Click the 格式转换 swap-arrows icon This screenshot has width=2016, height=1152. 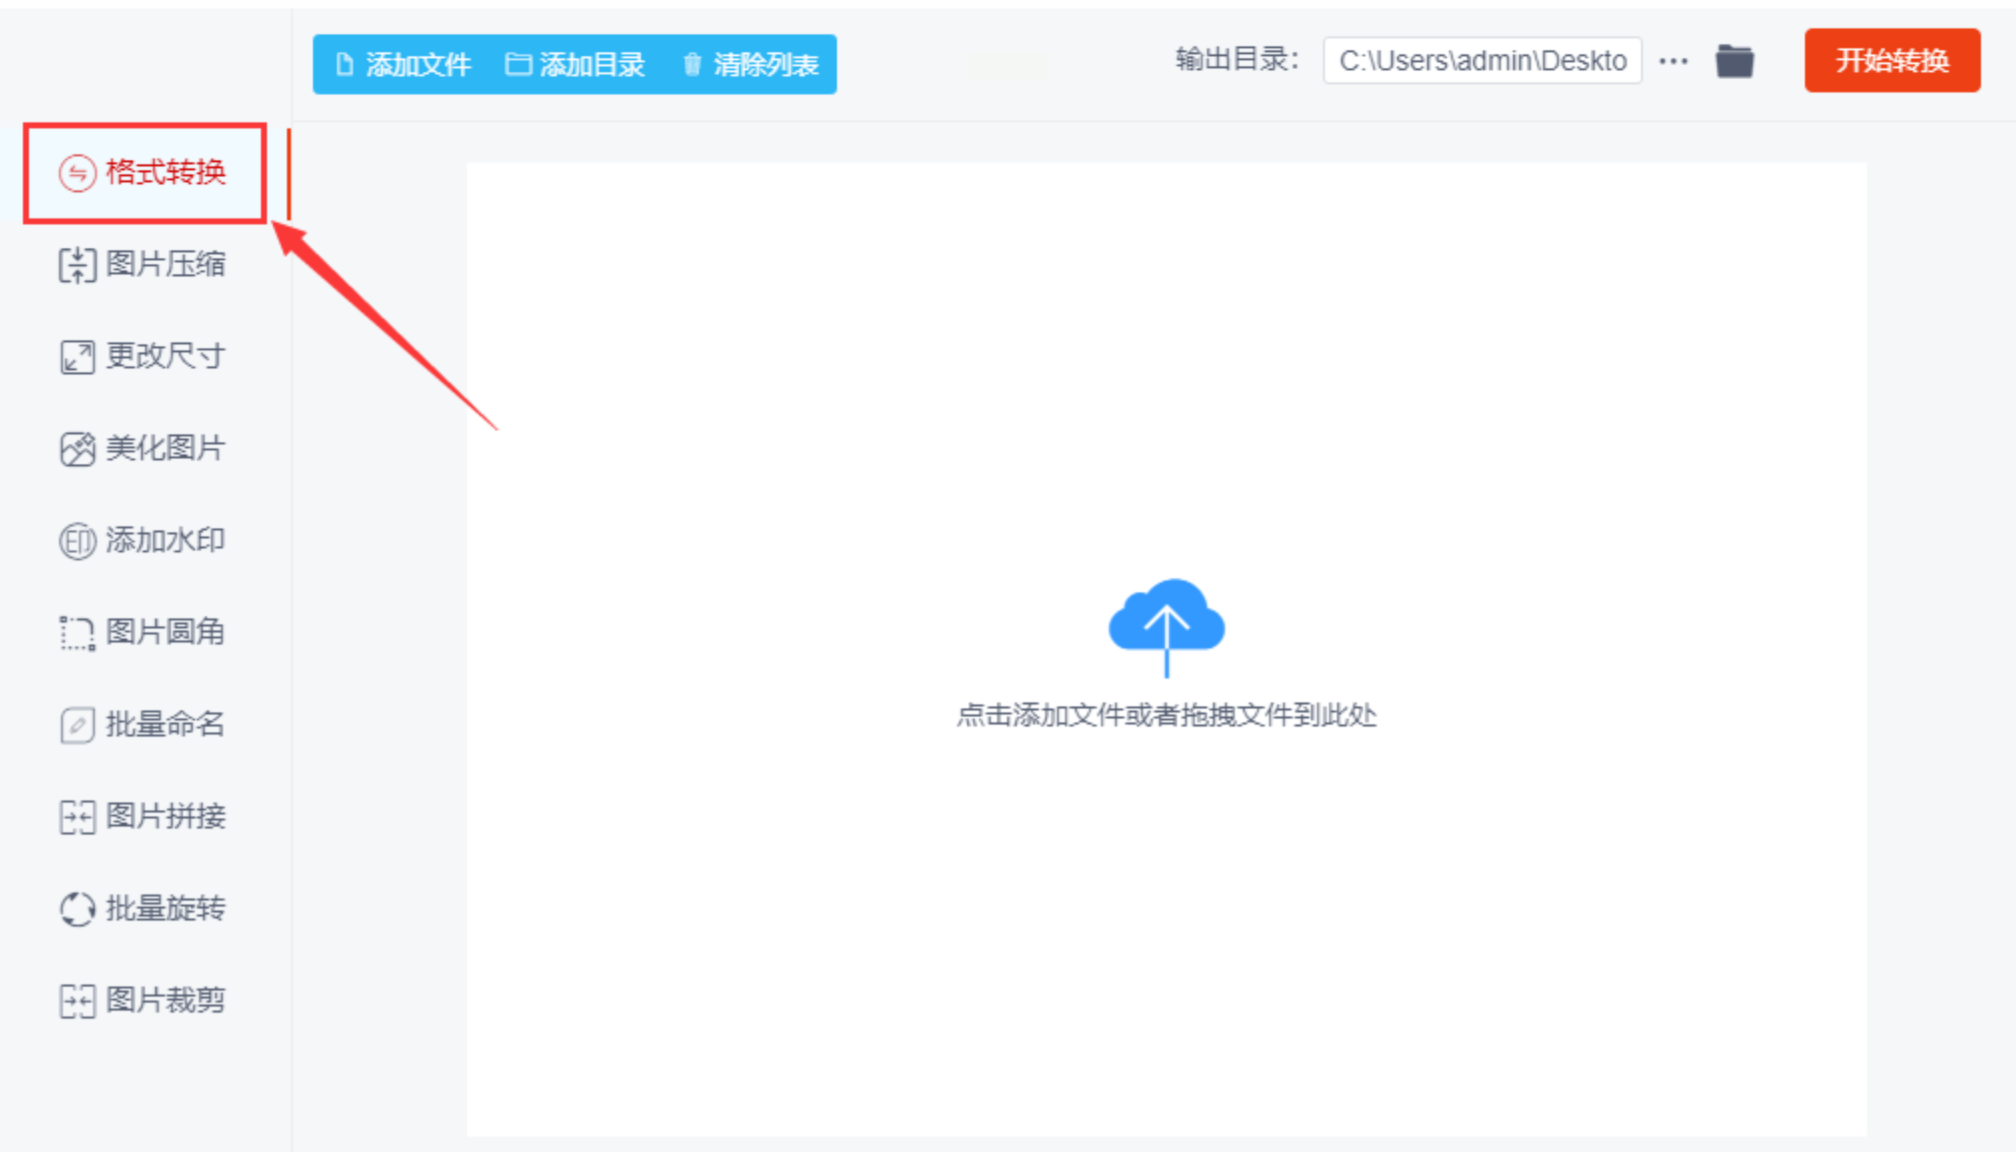click(x=77, y=173)
